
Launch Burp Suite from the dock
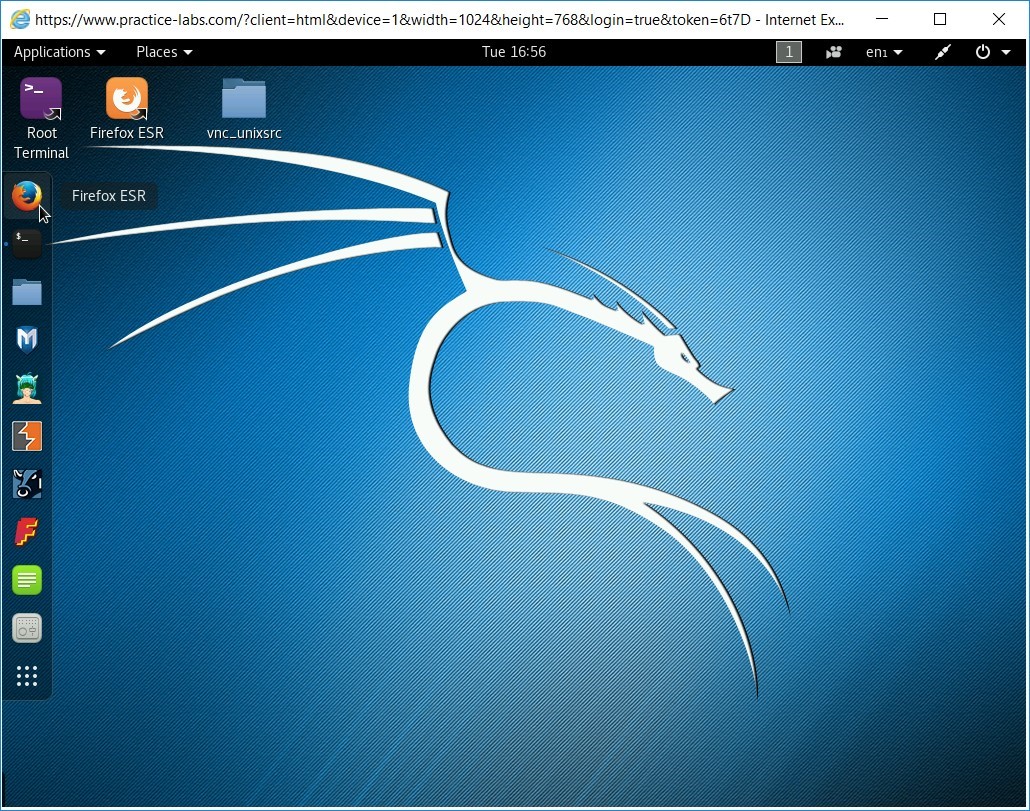pyautogui.click(x=27, y=436)
